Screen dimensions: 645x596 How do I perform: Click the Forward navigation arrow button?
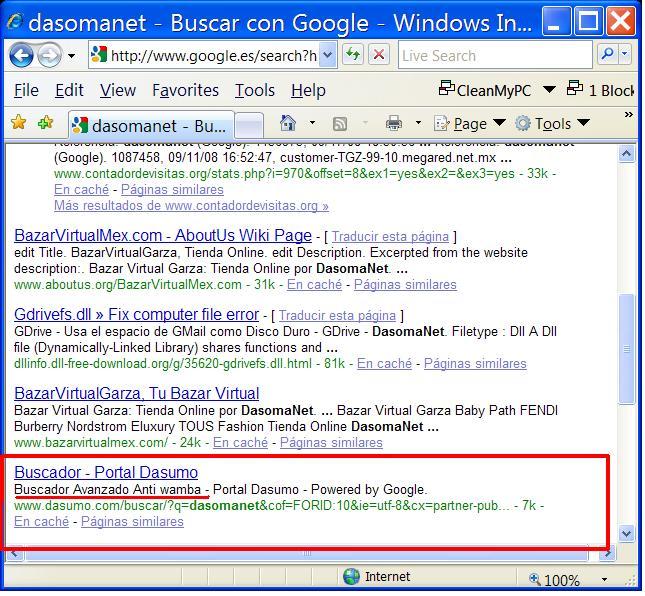click(x=49, y=55)
